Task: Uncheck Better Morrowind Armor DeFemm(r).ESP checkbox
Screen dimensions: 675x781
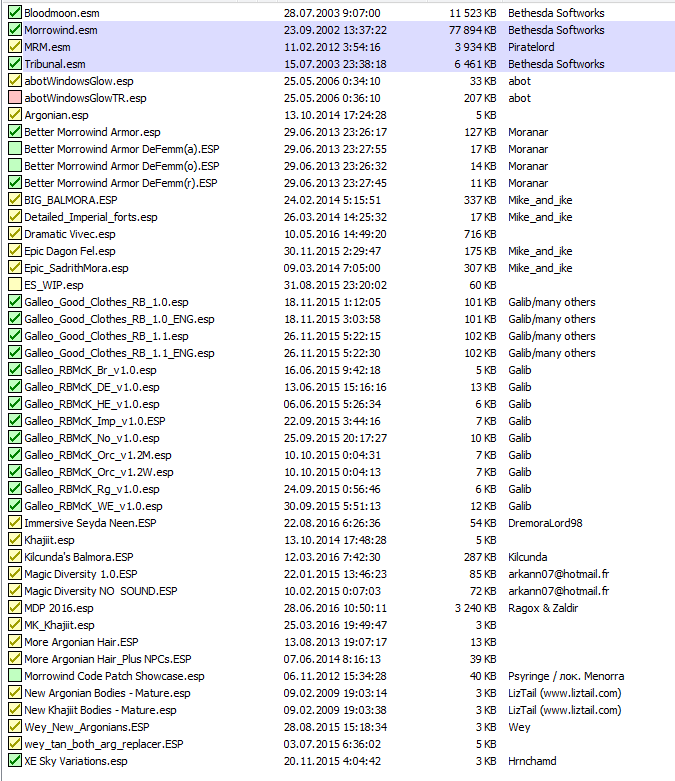Action: pos(15,183)
